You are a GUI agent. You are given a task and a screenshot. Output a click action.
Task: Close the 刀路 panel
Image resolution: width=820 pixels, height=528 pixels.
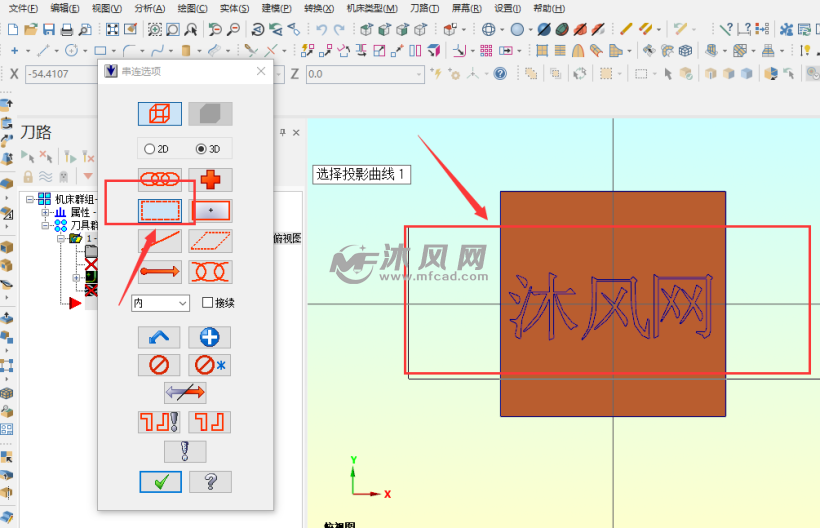click(296, 133)
